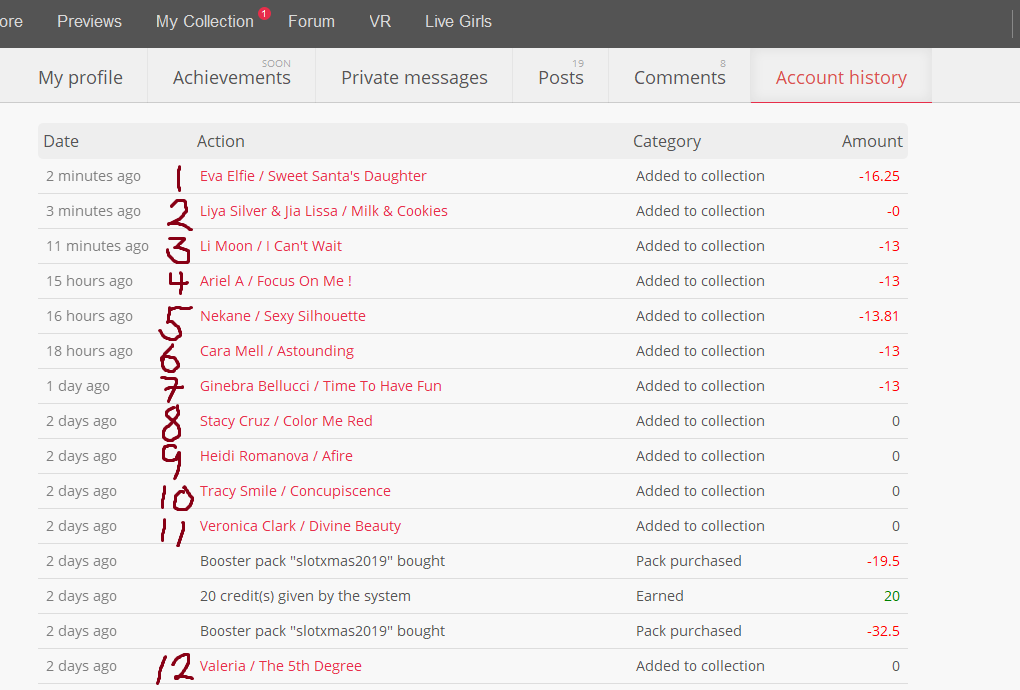Click the My Collection notification badge
Image resolution: width=1020 pixels, height=690 pixels.
264,14
